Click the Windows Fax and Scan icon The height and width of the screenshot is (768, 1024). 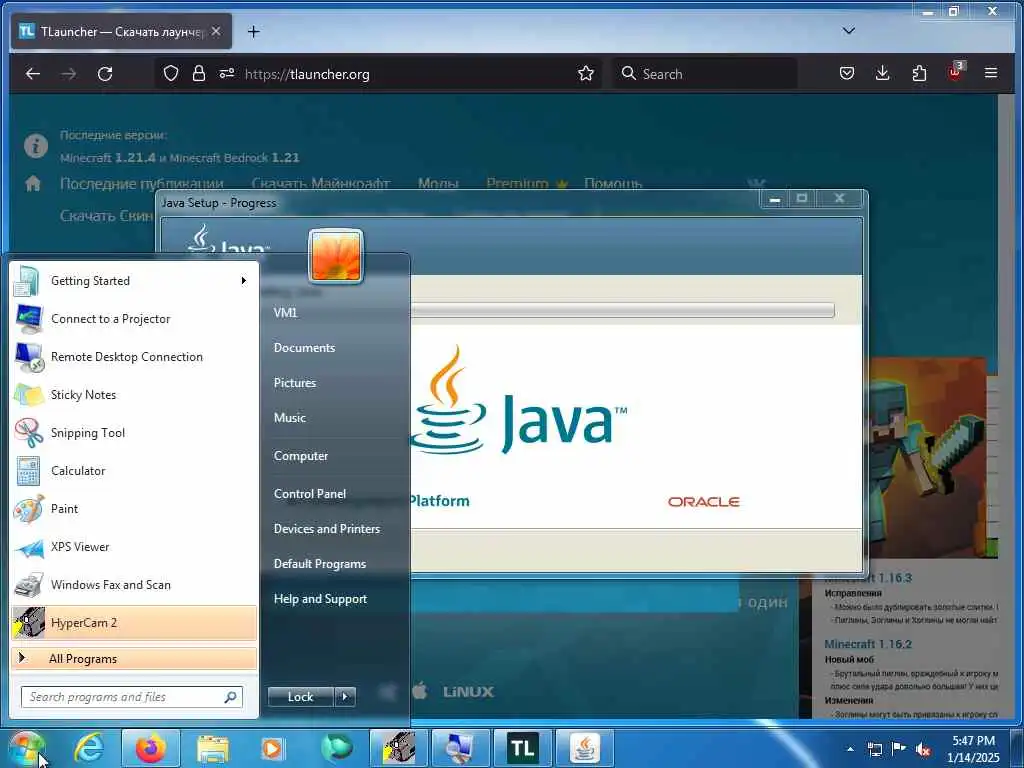[29, 585]
